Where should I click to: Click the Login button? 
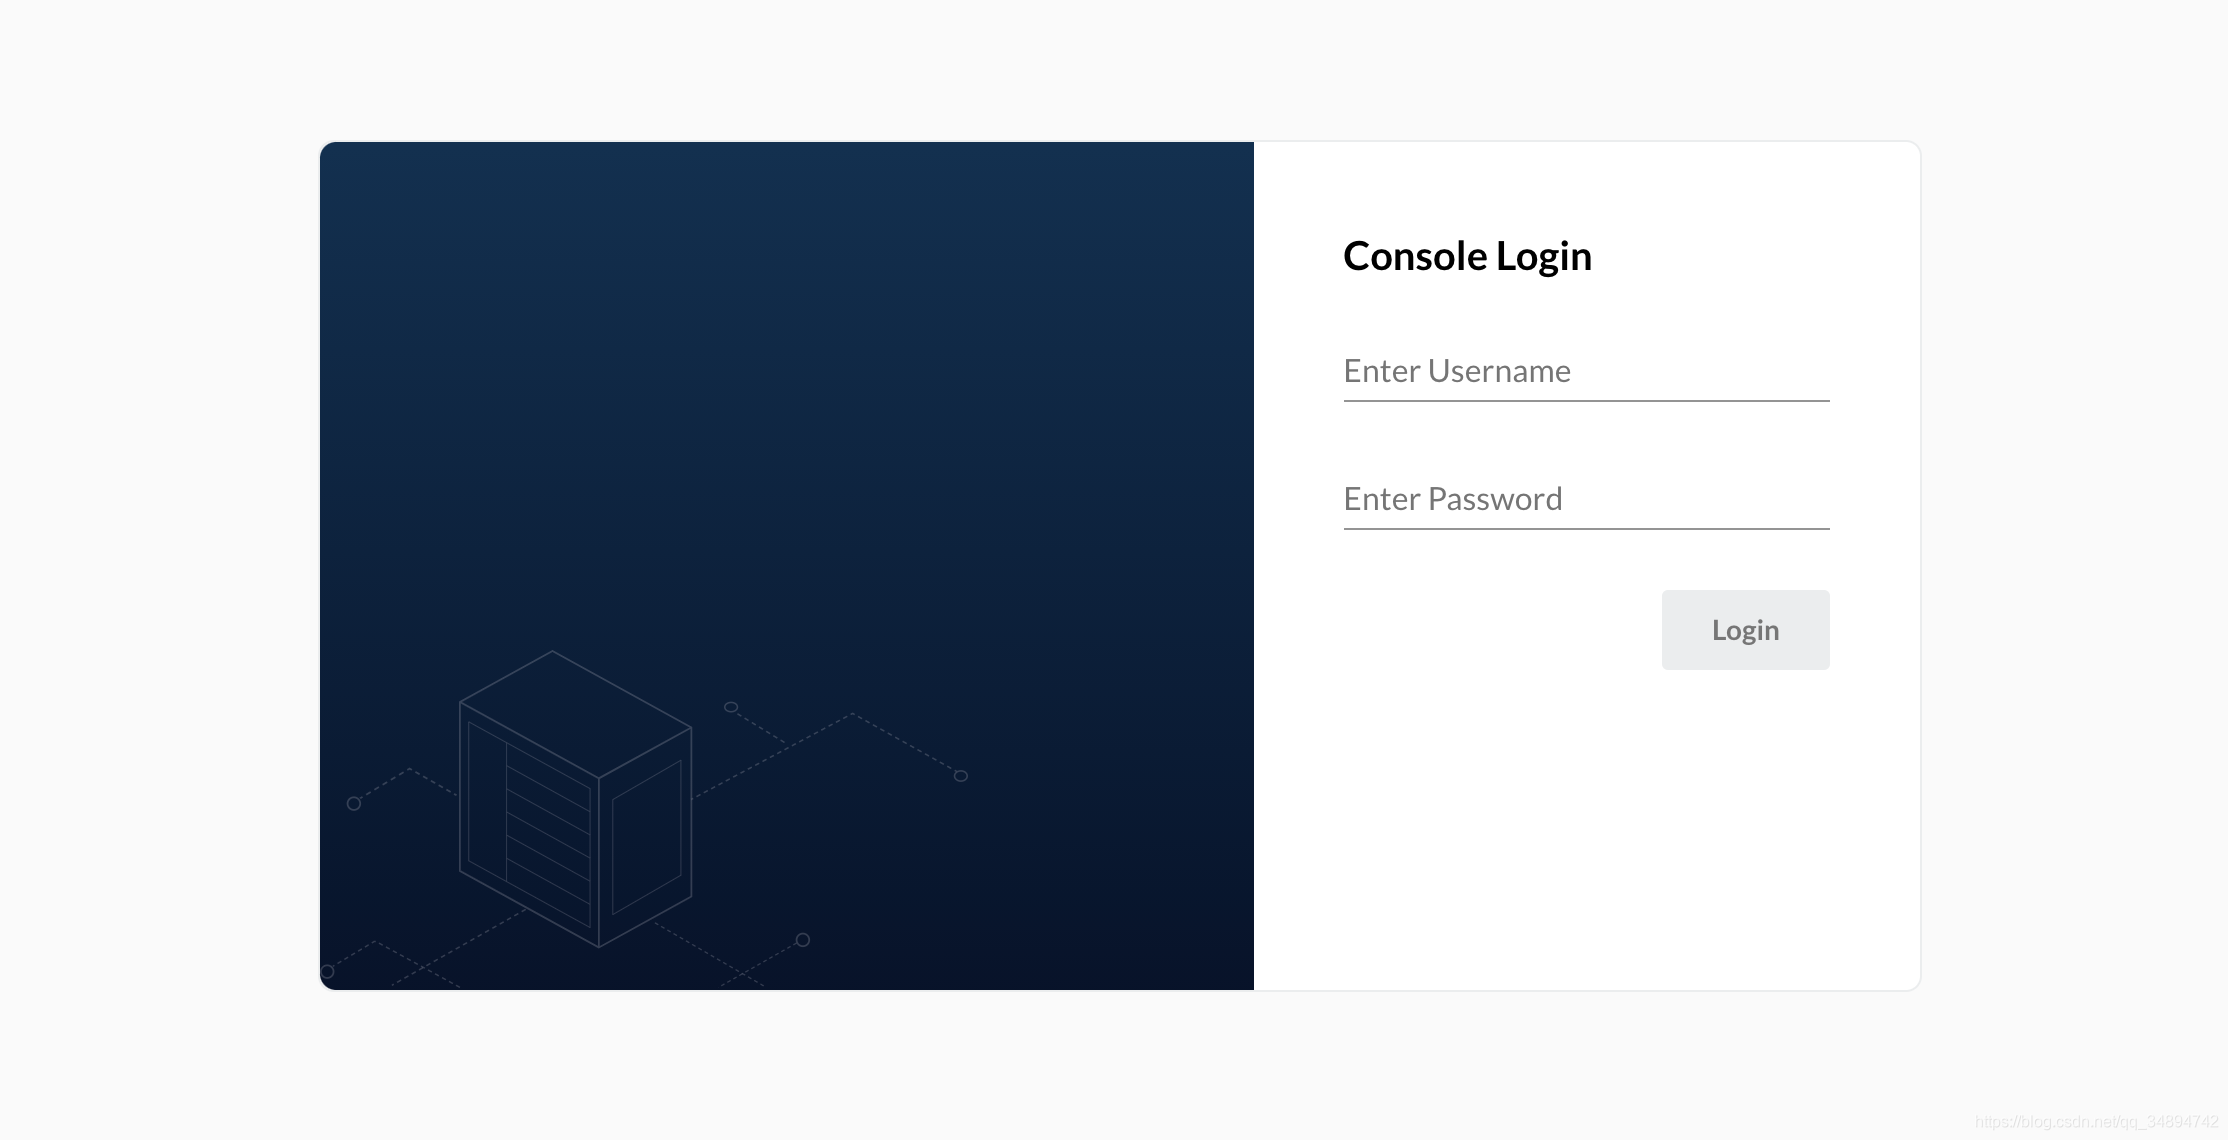tap(1745, 630)
